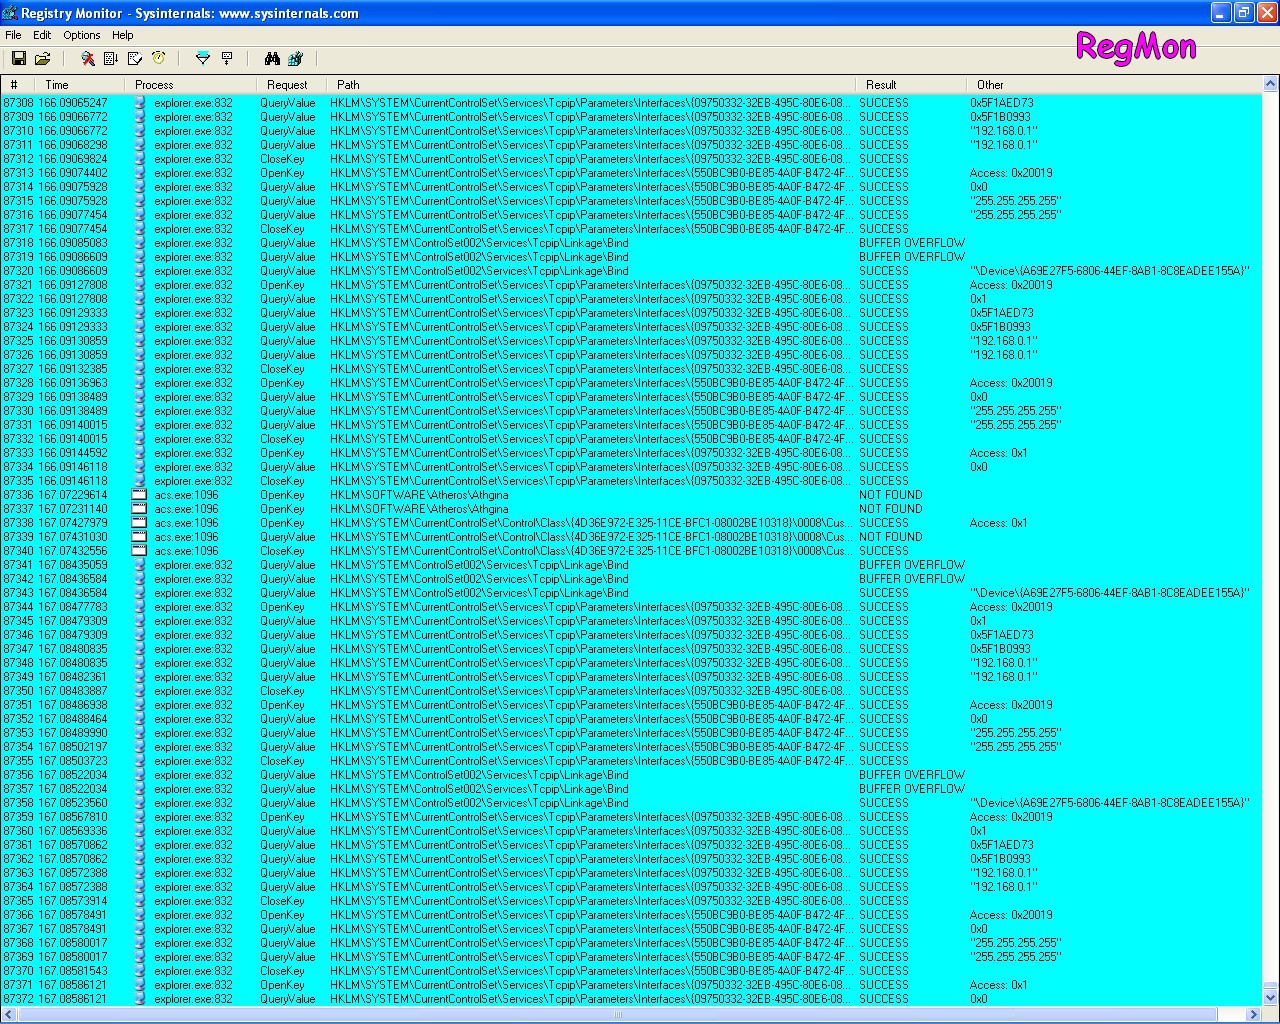Viewport: 1280px width, 1024px height.
Task: Click the binoculars Find icon
Action: pos(271,59)
